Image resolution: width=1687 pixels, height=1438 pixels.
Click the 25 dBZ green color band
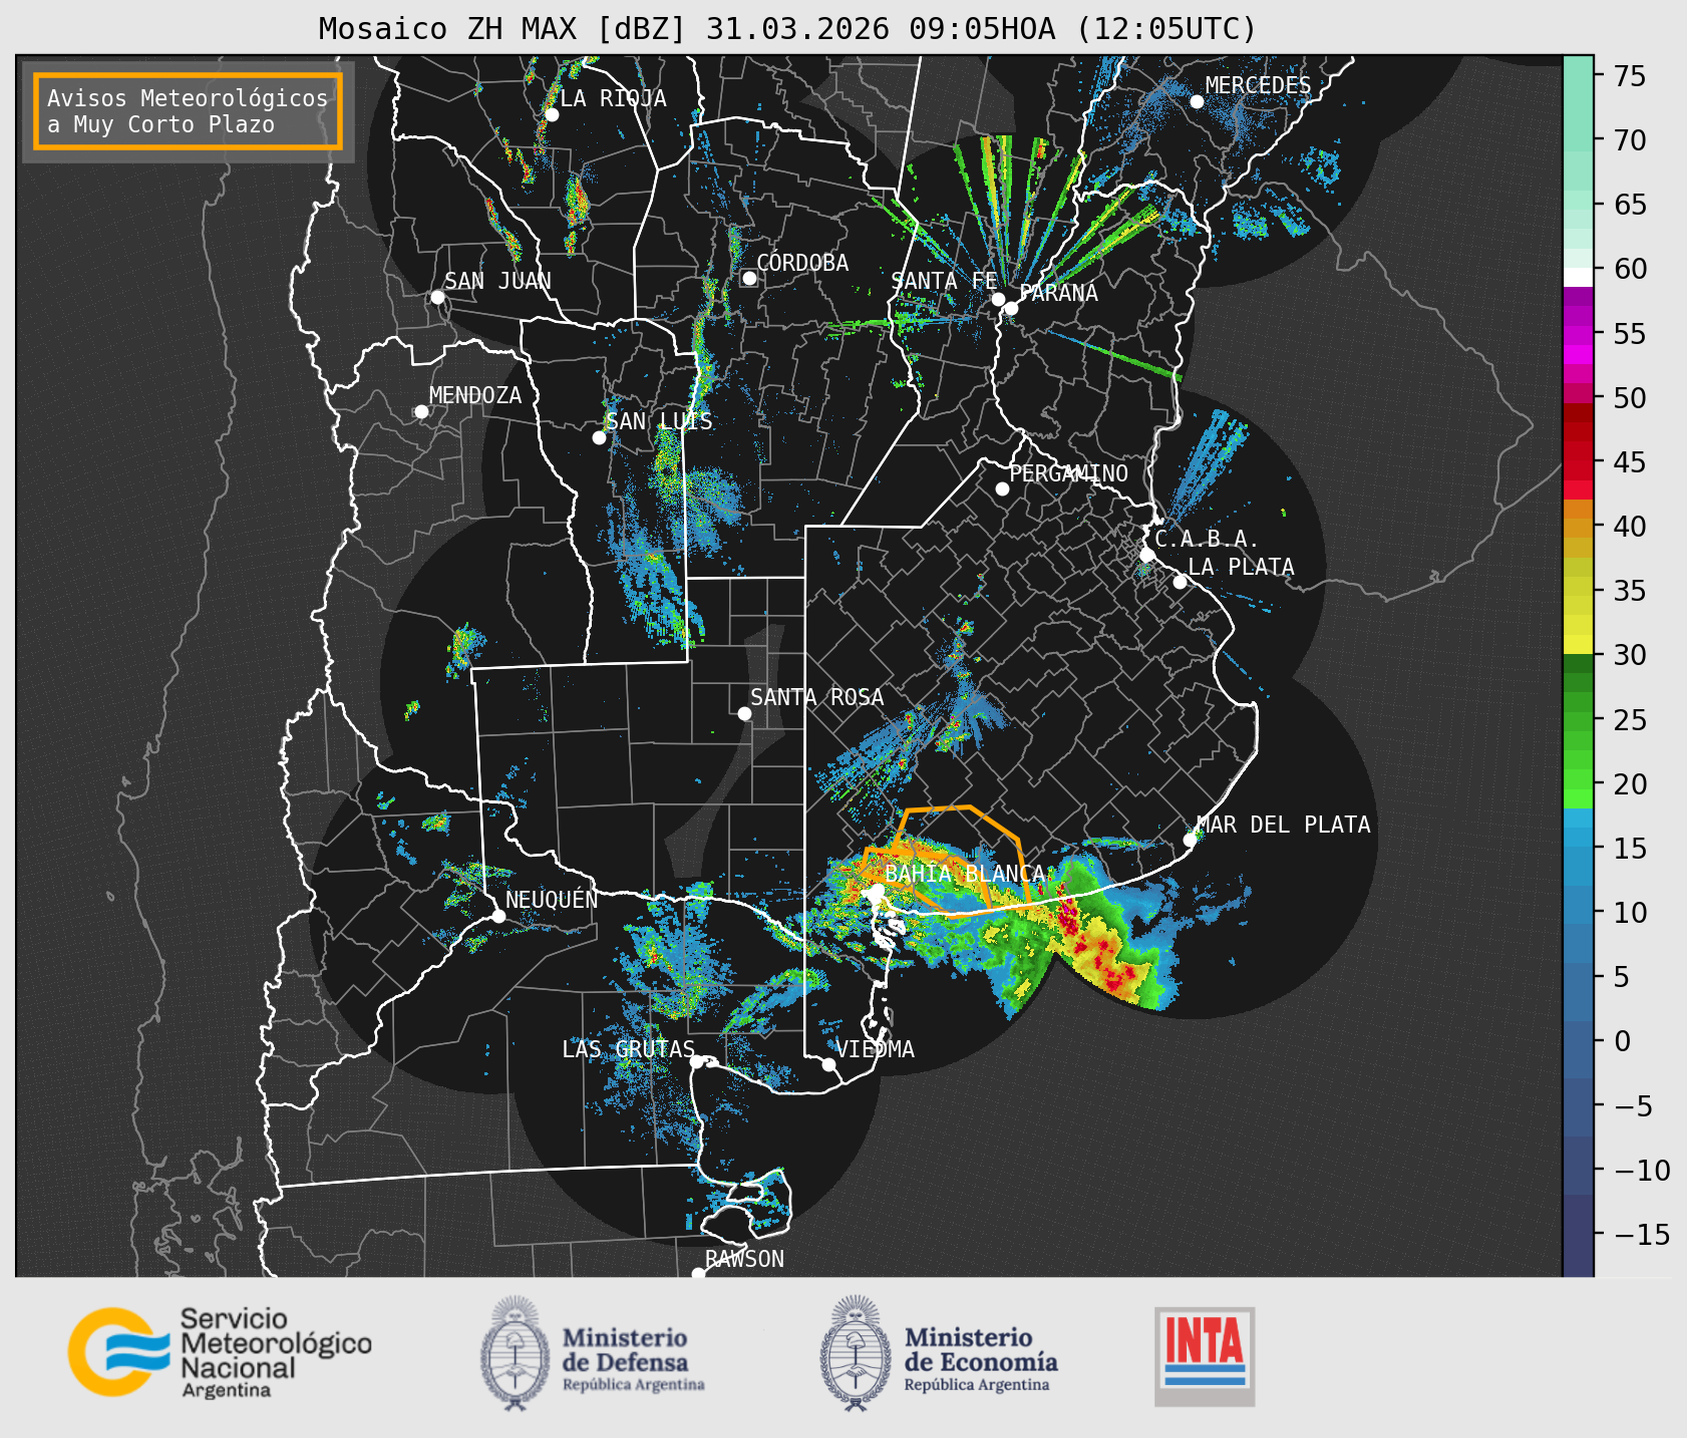pos(1578,720)
